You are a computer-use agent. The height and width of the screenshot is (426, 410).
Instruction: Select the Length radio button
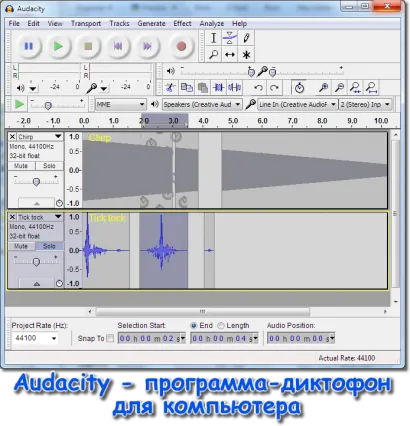221,326
